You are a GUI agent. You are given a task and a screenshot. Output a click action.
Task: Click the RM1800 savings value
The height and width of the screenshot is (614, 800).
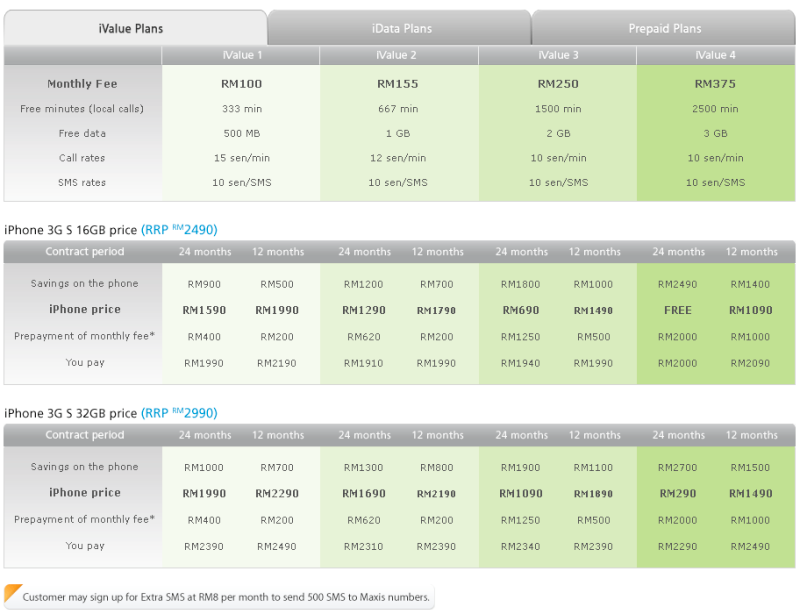pyautogui.click(x=520, y=284)
